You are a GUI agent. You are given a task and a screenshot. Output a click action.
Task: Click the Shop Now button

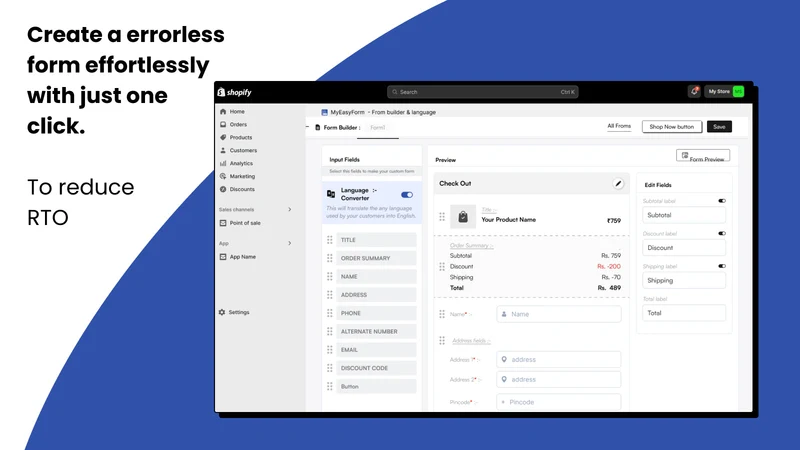pyautogui.click(x=671, y=127)
